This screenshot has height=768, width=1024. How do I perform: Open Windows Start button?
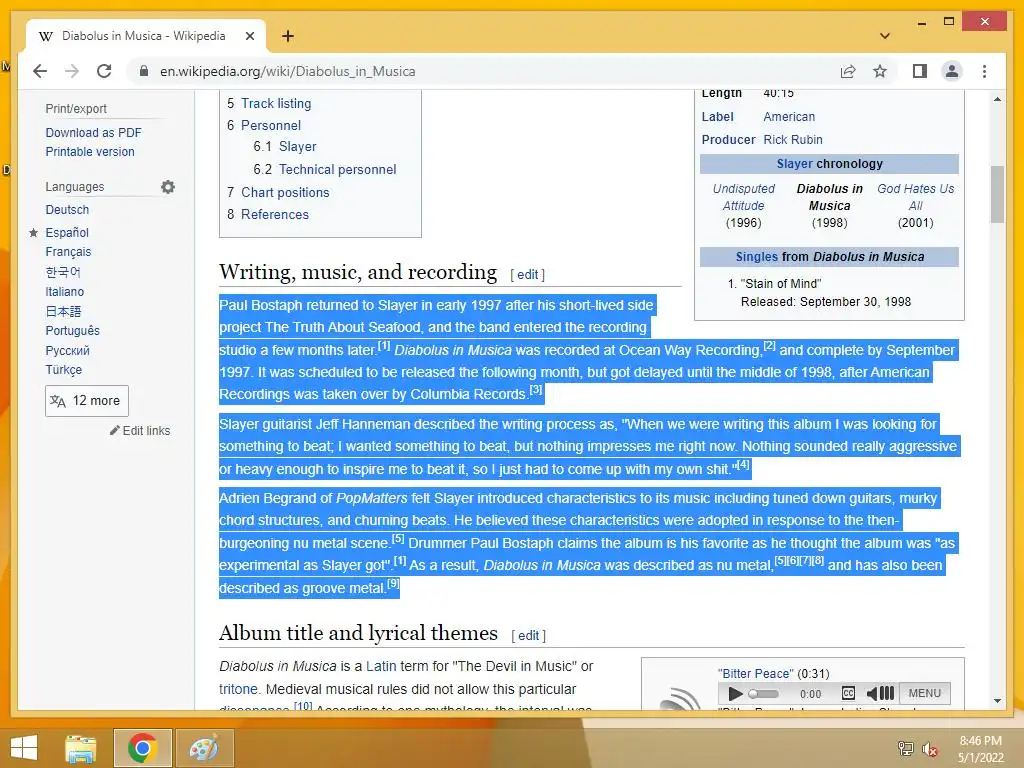24,748
